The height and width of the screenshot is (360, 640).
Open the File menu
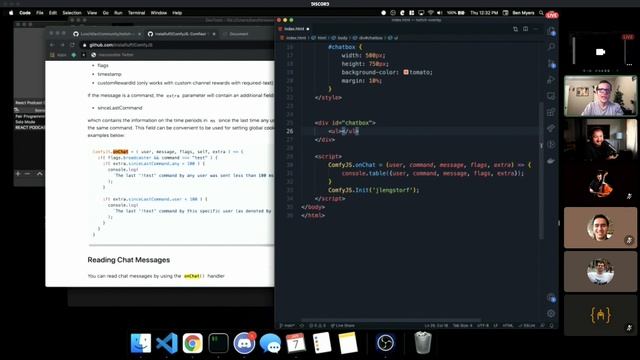point(40,13)
